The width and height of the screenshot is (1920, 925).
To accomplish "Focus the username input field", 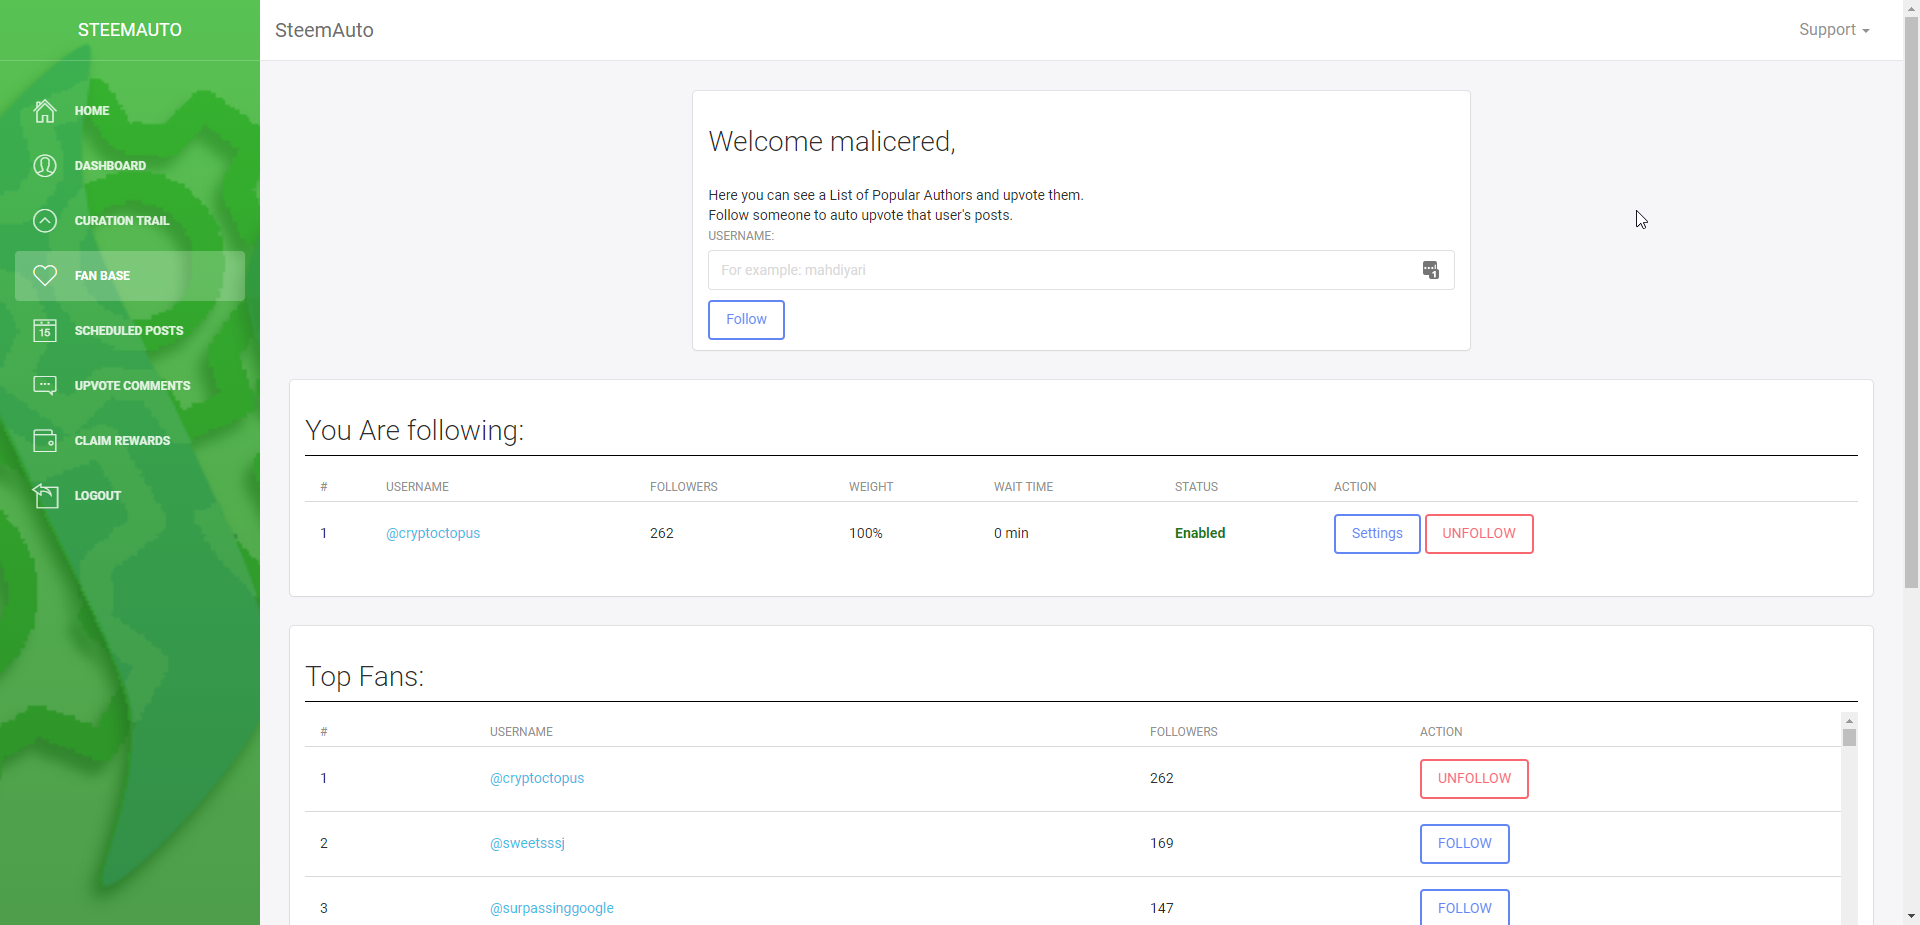I will coord(1081,270).
